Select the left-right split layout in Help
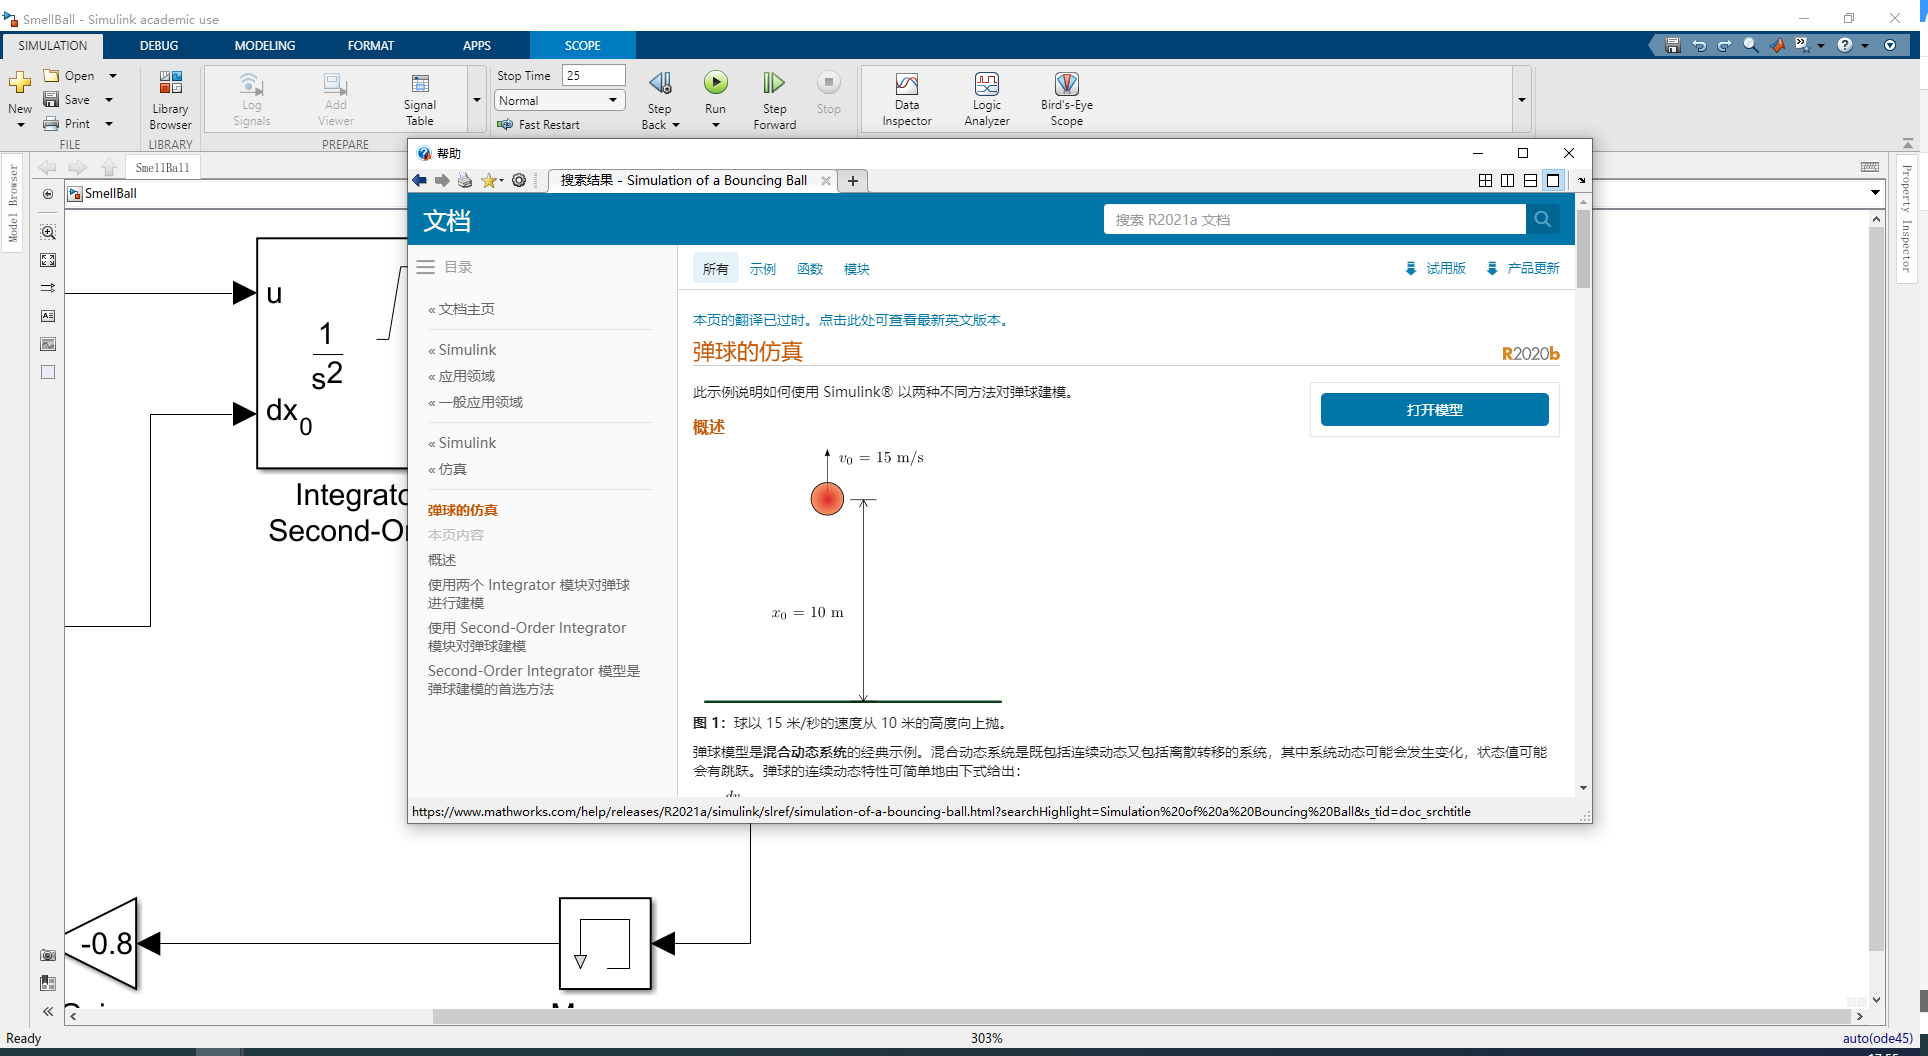 coord(1507,180)
